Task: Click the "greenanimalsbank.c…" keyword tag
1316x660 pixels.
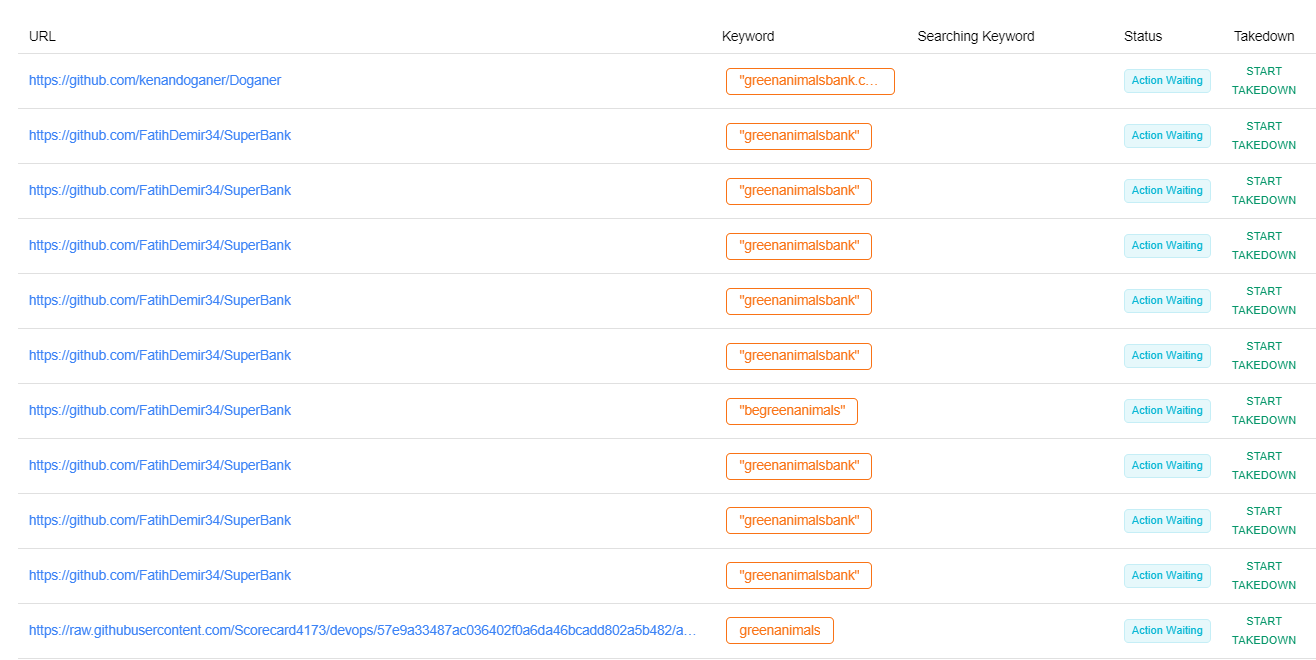Action: tap(810, 81)
